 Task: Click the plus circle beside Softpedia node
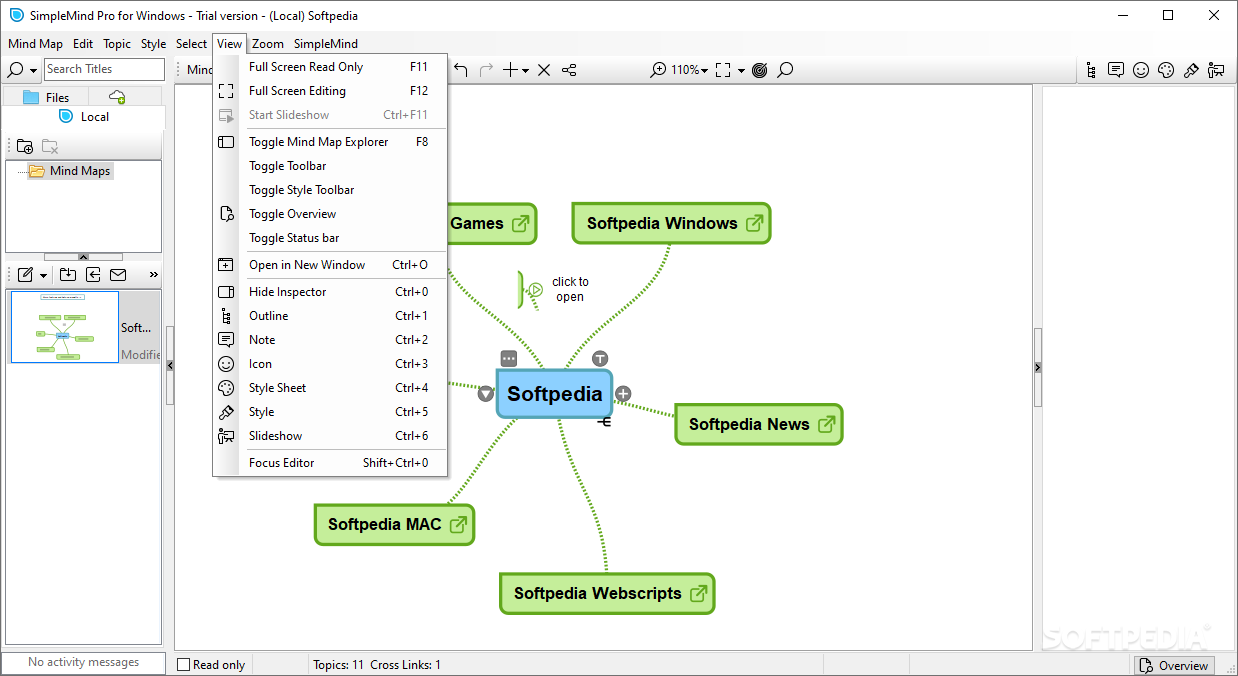pyautogui.click(x=623, y=393)
